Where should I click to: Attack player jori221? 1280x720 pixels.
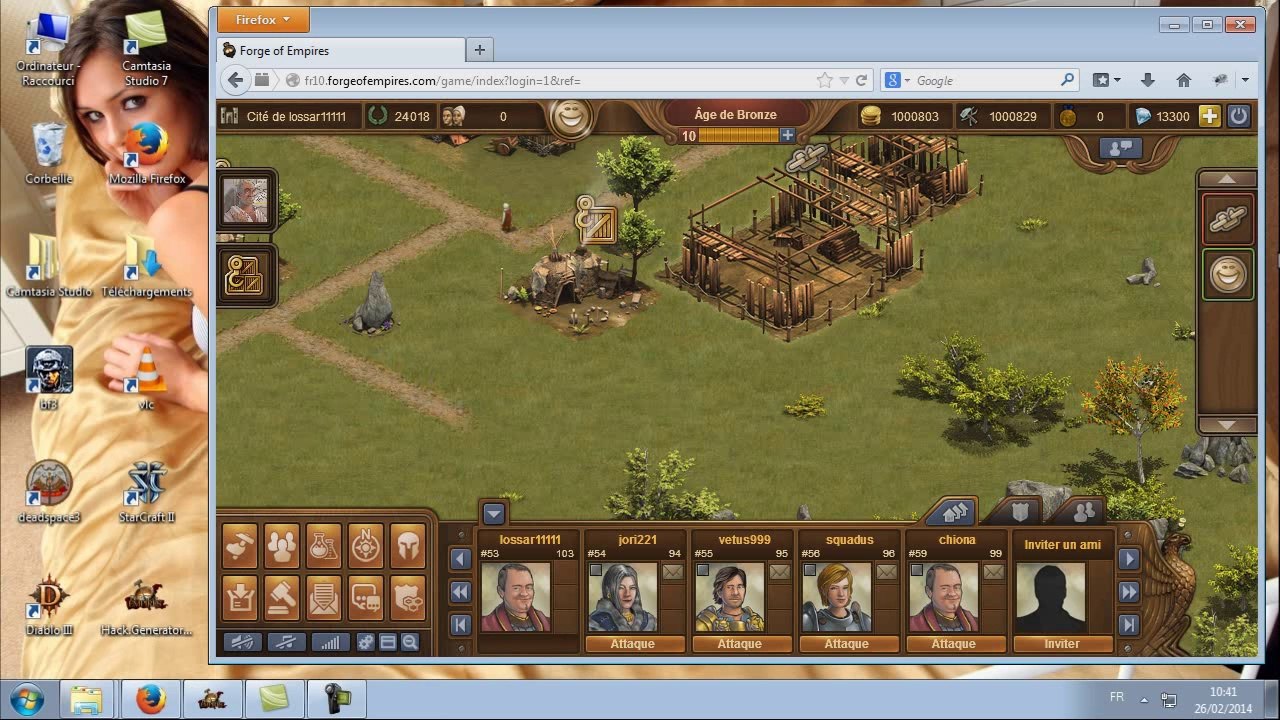point(633,644)
